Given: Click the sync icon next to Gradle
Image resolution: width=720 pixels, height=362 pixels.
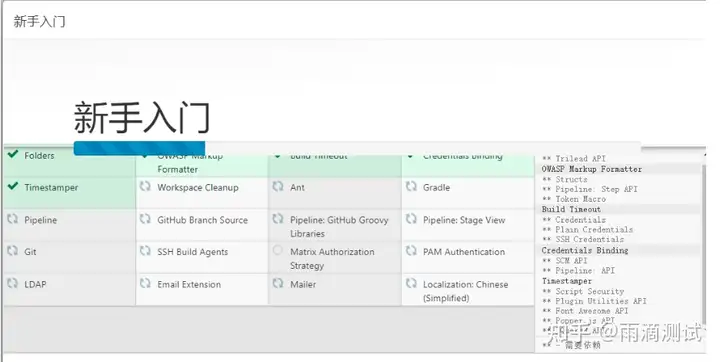Looking at the screenshot, I should point(411,187).
